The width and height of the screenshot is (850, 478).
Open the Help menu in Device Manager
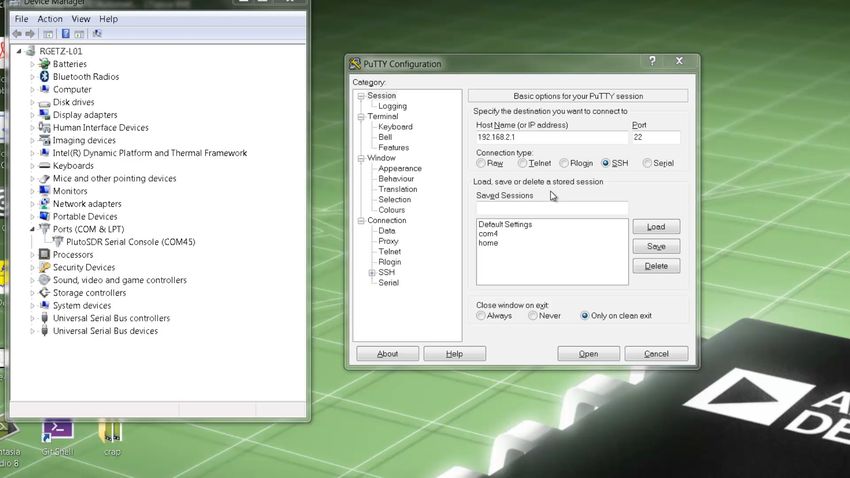108,19
